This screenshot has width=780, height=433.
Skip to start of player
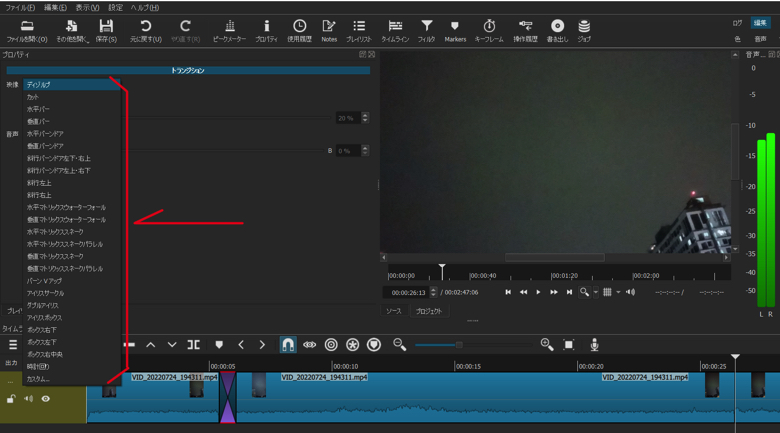[x=508, y=292]
